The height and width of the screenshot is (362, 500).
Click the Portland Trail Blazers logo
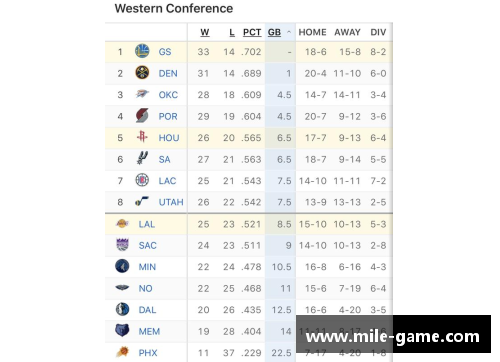coord(142,116)
